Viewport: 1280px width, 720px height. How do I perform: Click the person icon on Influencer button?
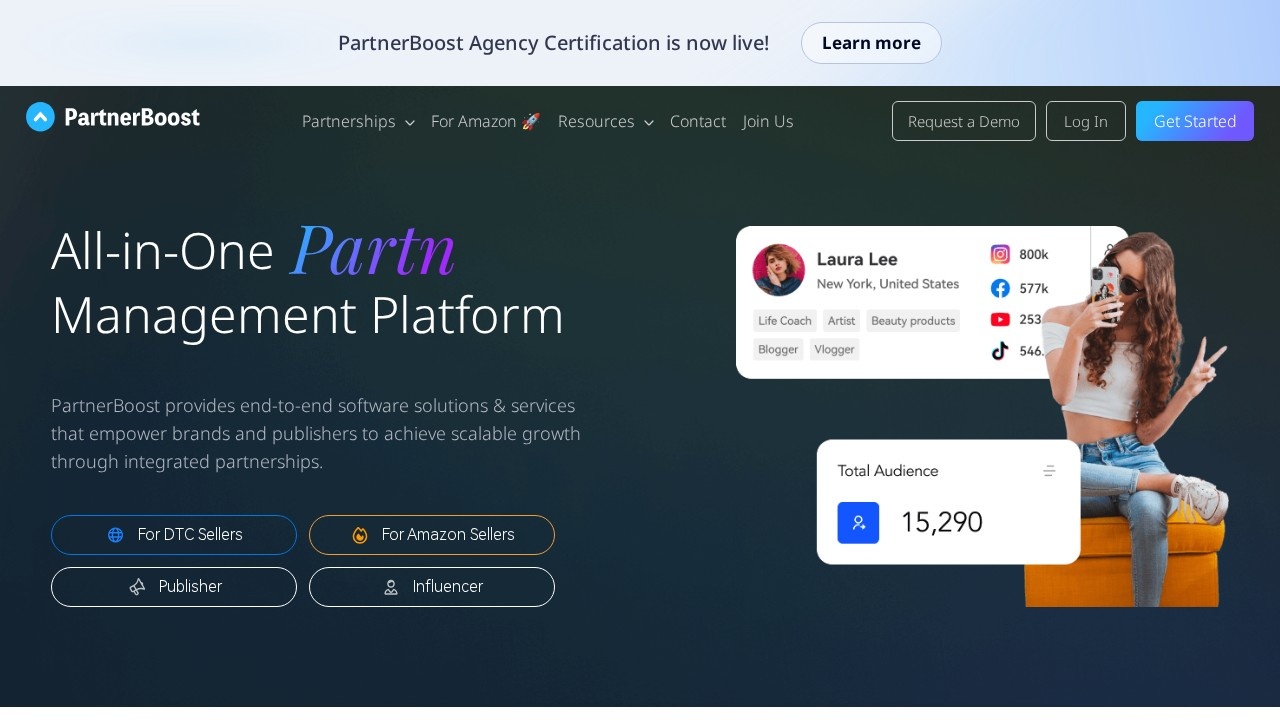[391, 587]
